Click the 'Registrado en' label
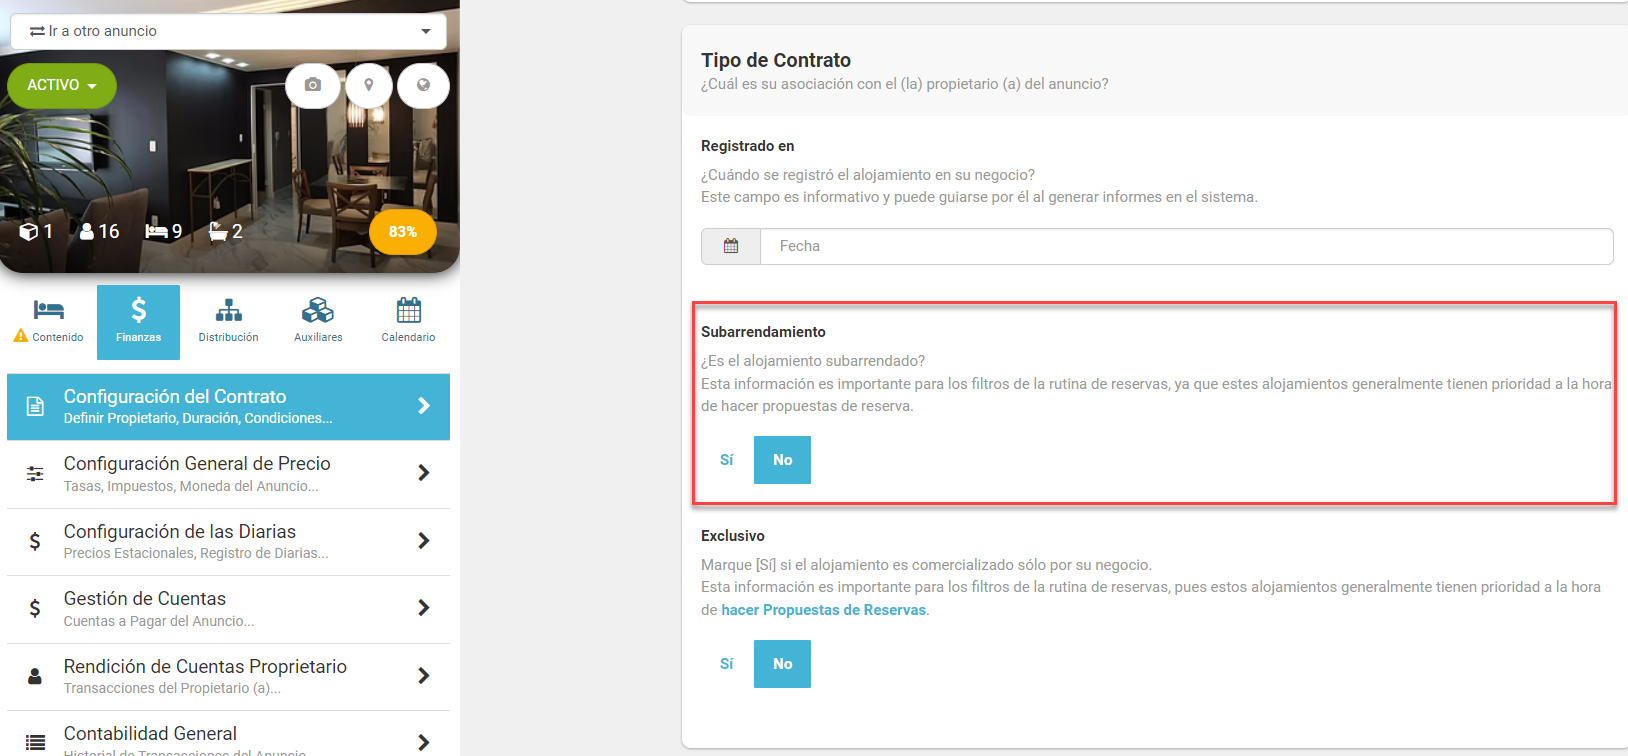This screenshot has height=756, width=1628. (748, 146)
